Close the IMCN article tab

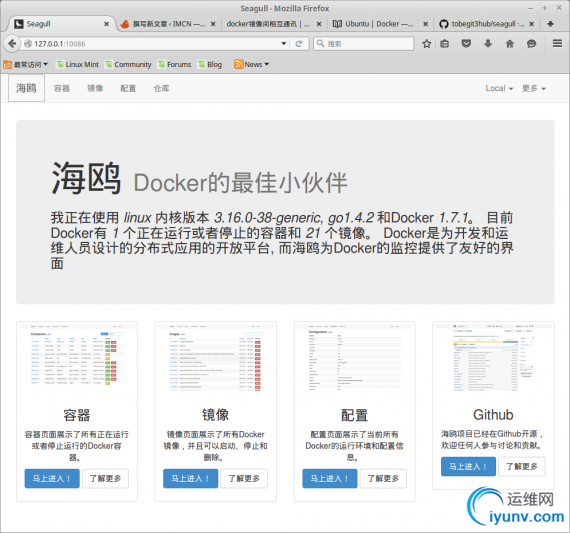click(x=213, y=24)
